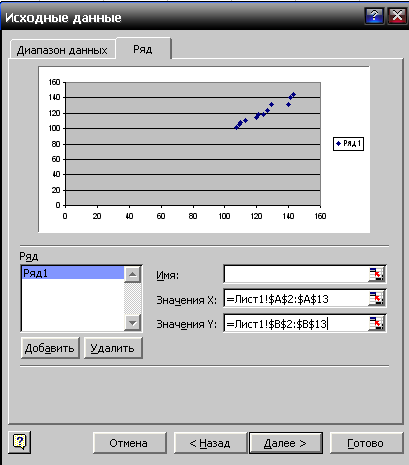The width and height of the screenshot is (409, 465).
Task: Click the Ряд1 legend in chart preview
Action: (348, 144)
